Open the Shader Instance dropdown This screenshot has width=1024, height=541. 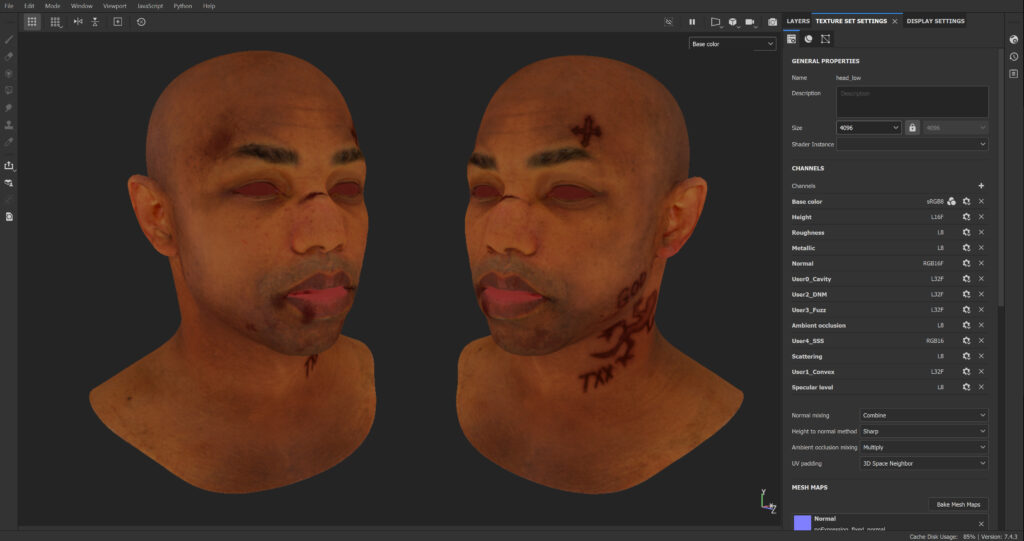point(912,144)
